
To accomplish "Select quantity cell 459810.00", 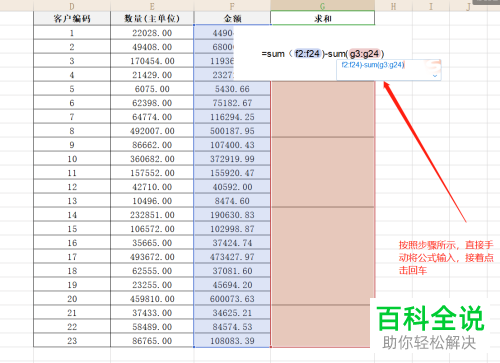I will 152,299.
